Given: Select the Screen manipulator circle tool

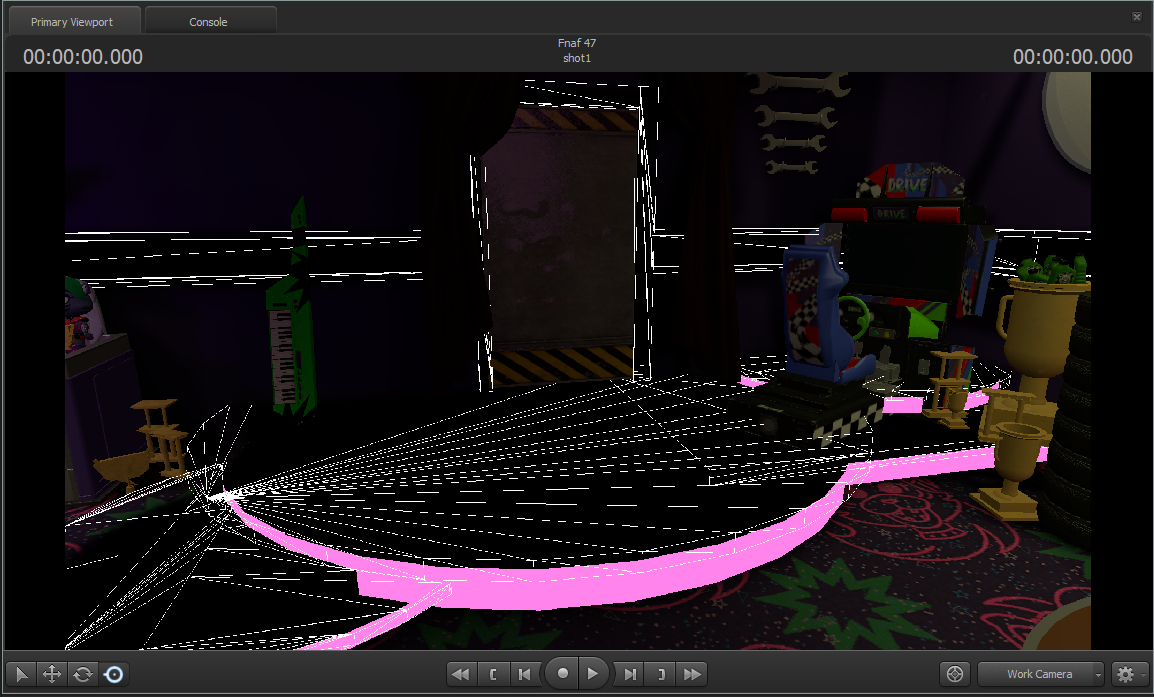Looking at the screenshot, I should tap(114, 674).
